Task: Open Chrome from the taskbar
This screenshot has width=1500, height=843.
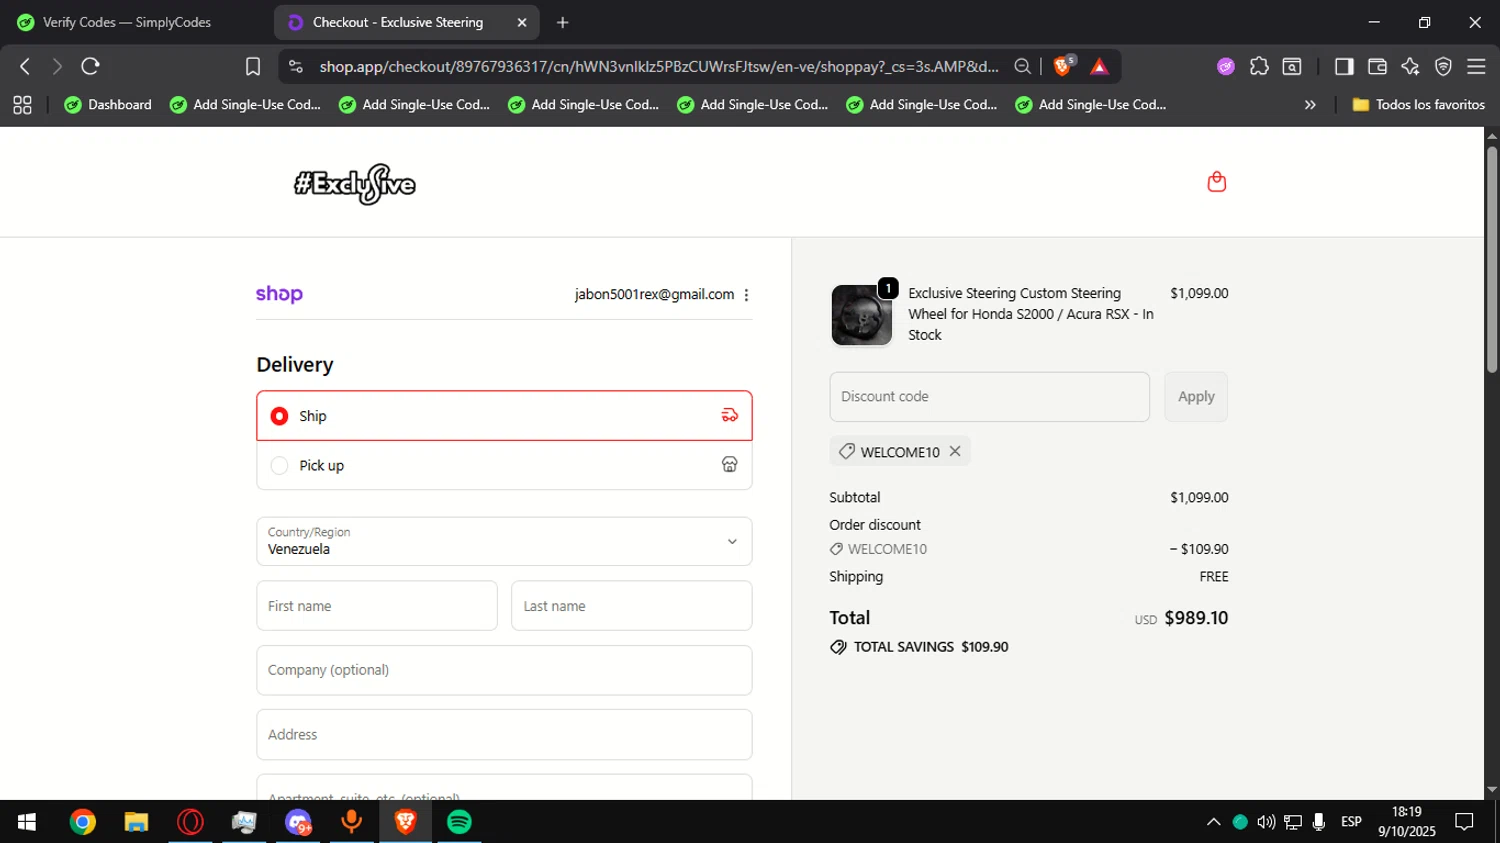Action: click(83, 822)
